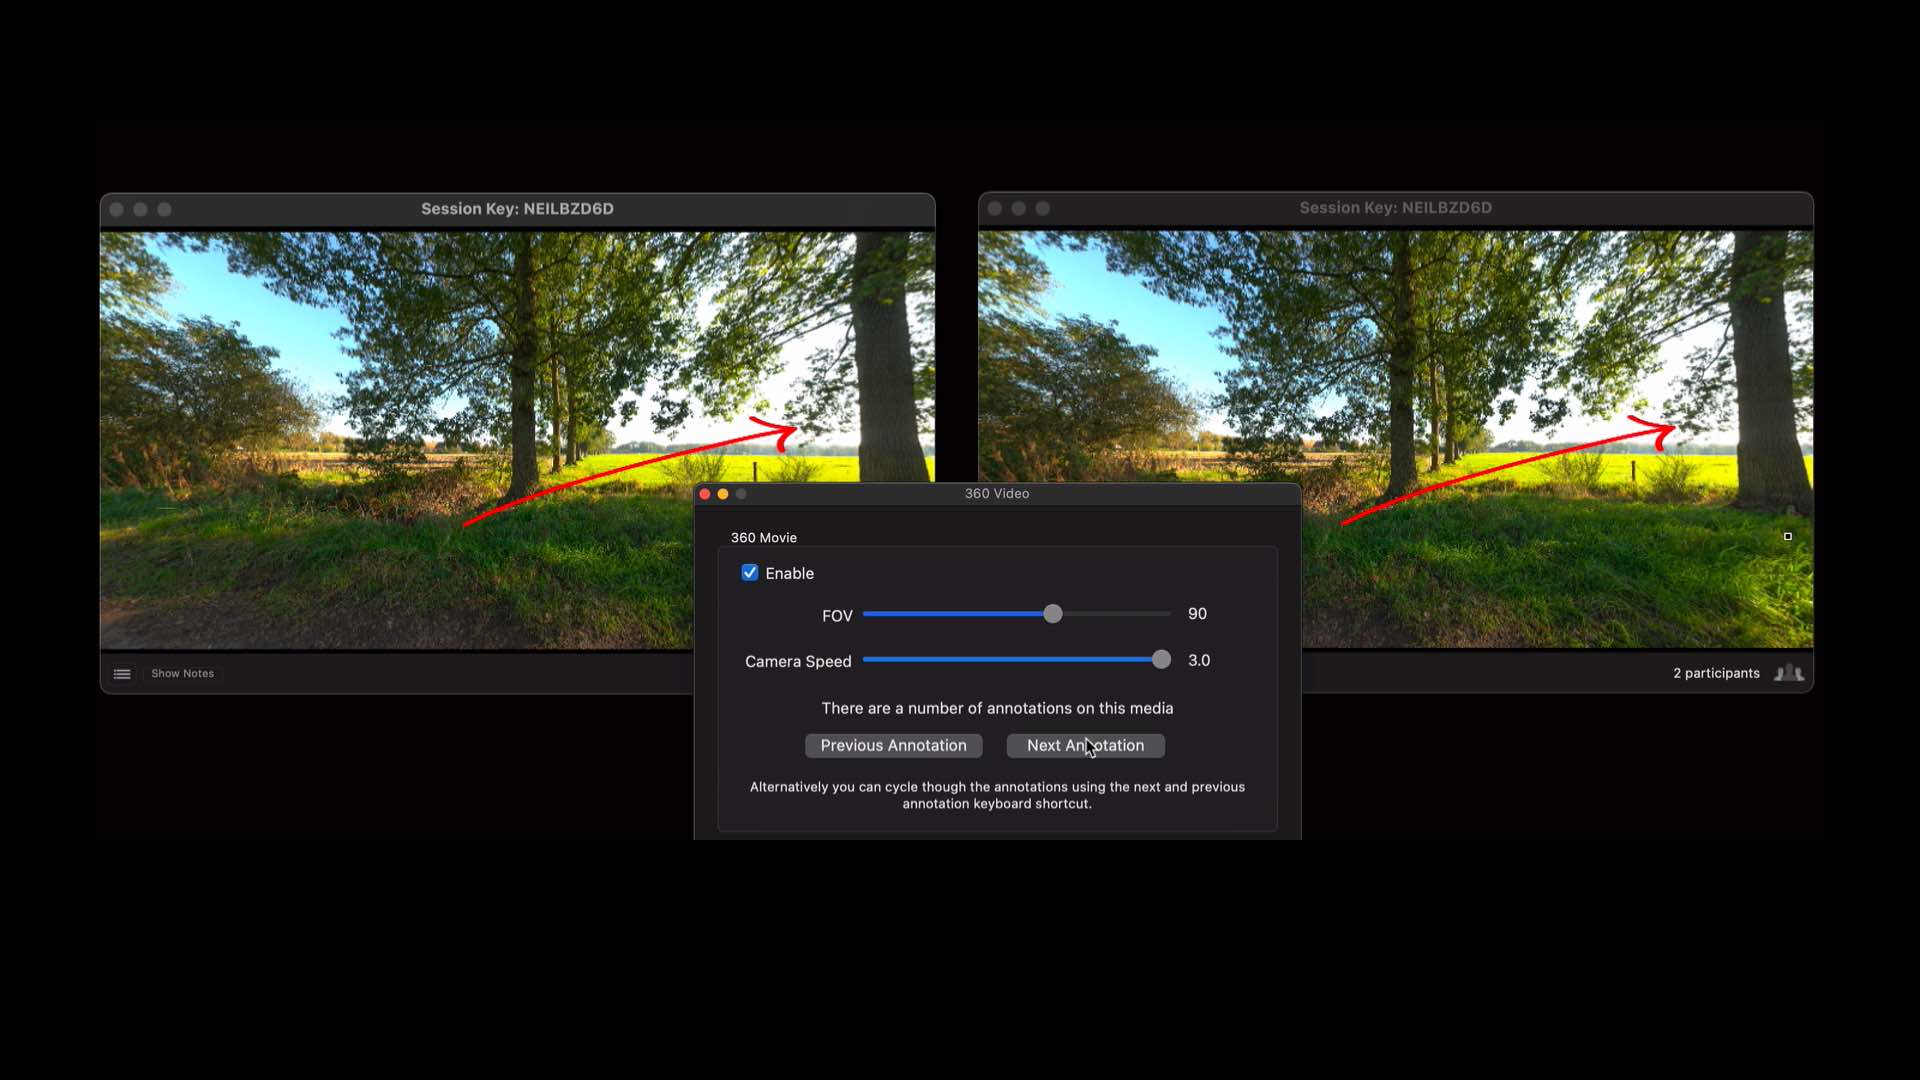Image resolution: width=1920 pixels, height=1080 pixels.
Task: Click the FOV slider handle
Action: [1053, 614]
